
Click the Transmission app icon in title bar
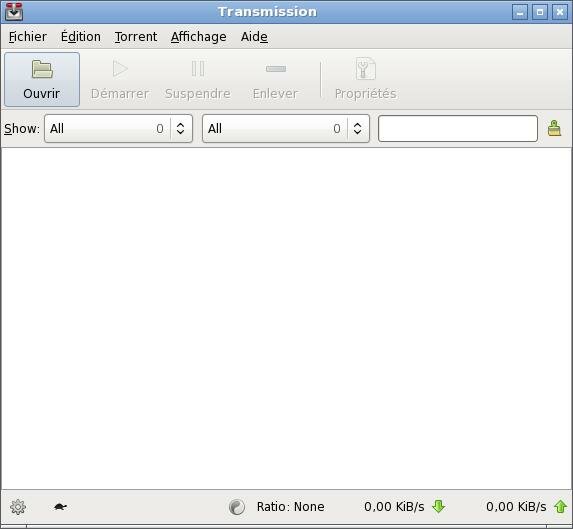pos(14,11)
